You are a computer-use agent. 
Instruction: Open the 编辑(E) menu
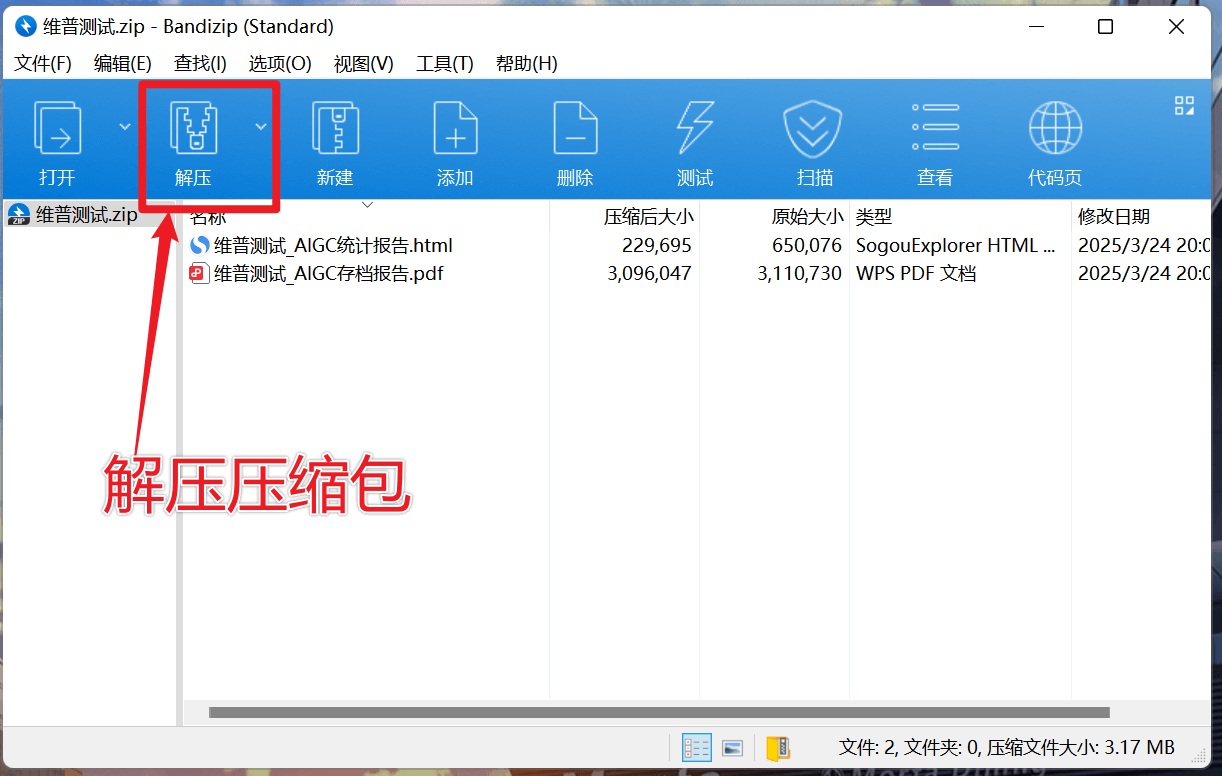pyautogui.click(x=123, y=63)
